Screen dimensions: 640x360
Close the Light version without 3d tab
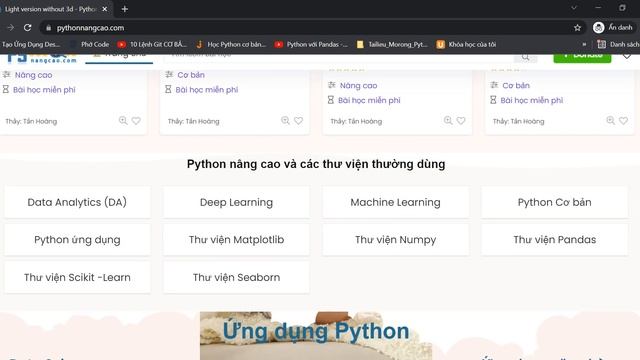tap(104, 9)
